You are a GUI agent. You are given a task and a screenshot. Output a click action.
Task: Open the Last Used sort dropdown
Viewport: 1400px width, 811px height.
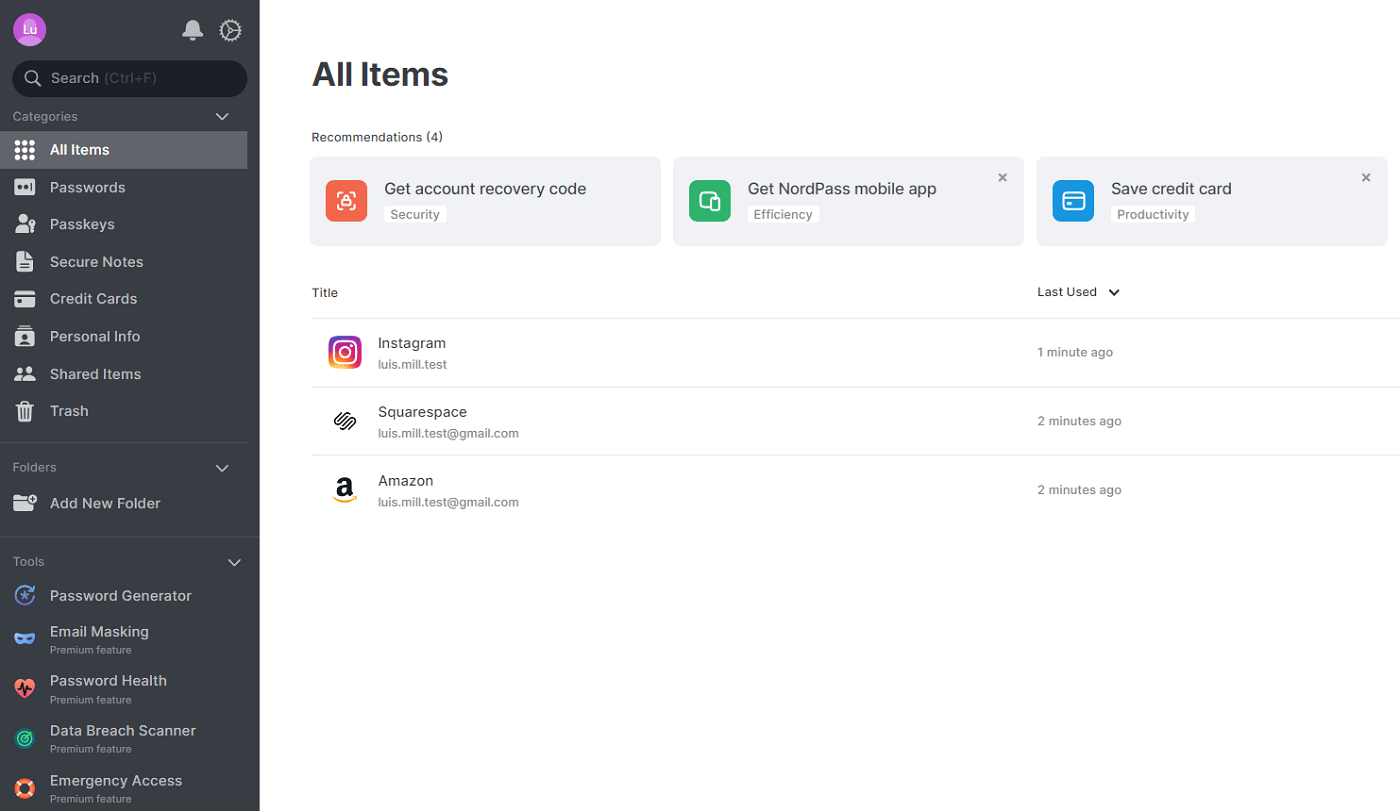coord(1078,292)
